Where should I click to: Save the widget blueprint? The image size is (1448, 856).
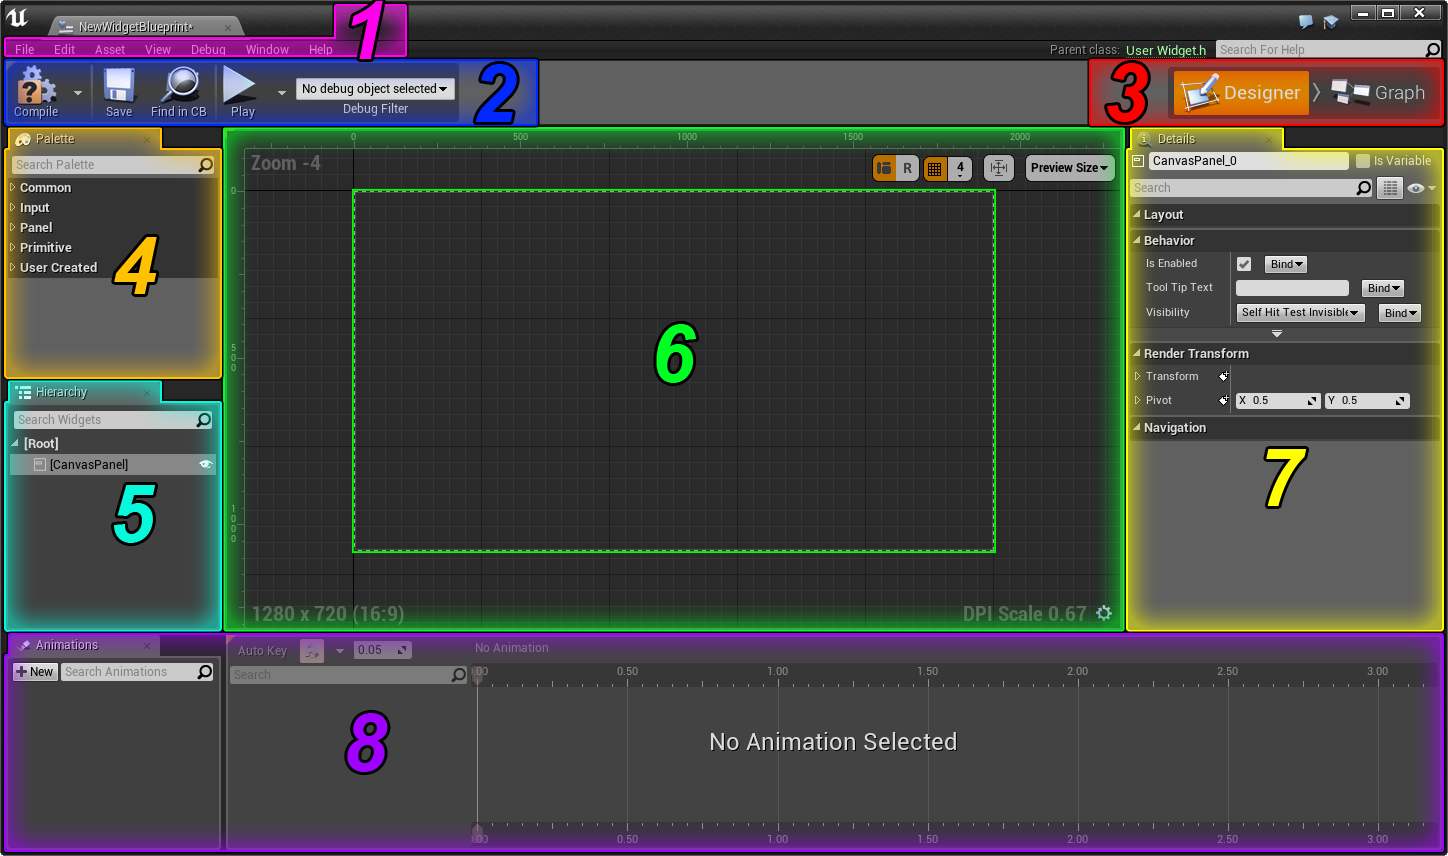pos(119,86)
